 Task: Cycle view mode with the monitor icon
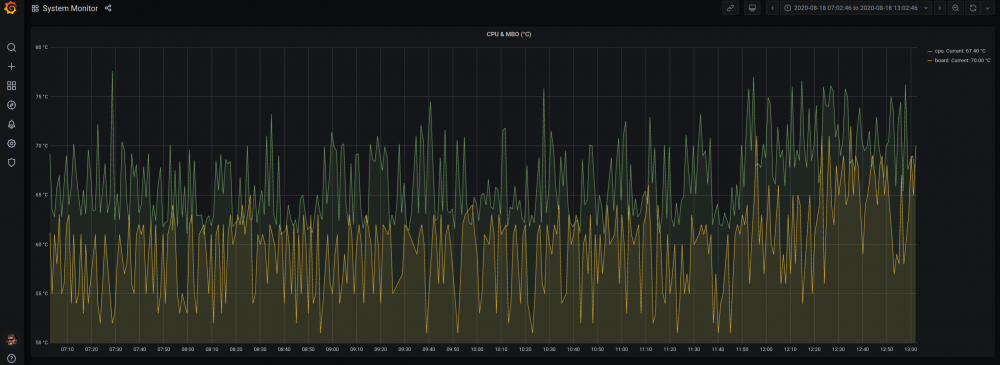[x=752, y=8]
